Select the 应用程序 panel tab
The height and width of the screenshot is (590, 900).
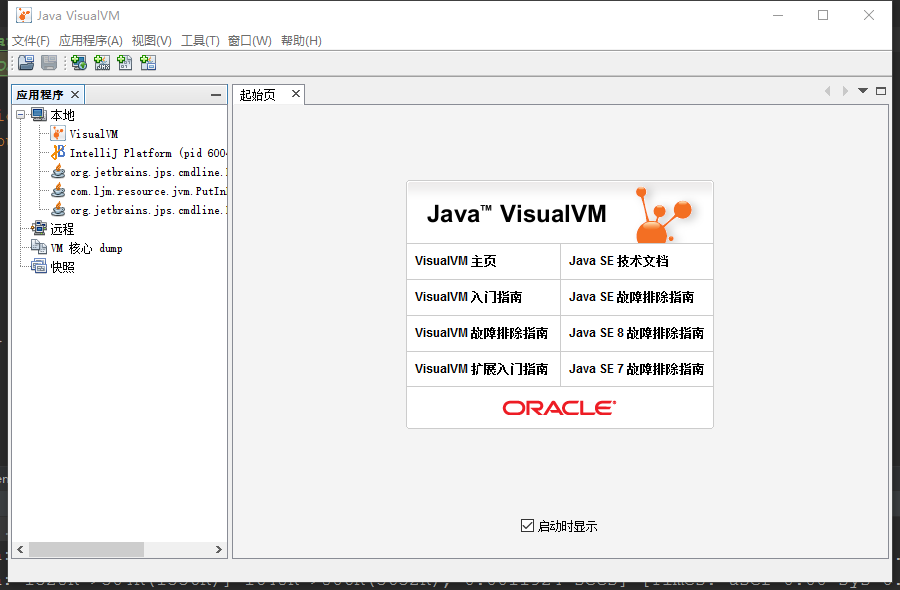(x=40, y=95)
